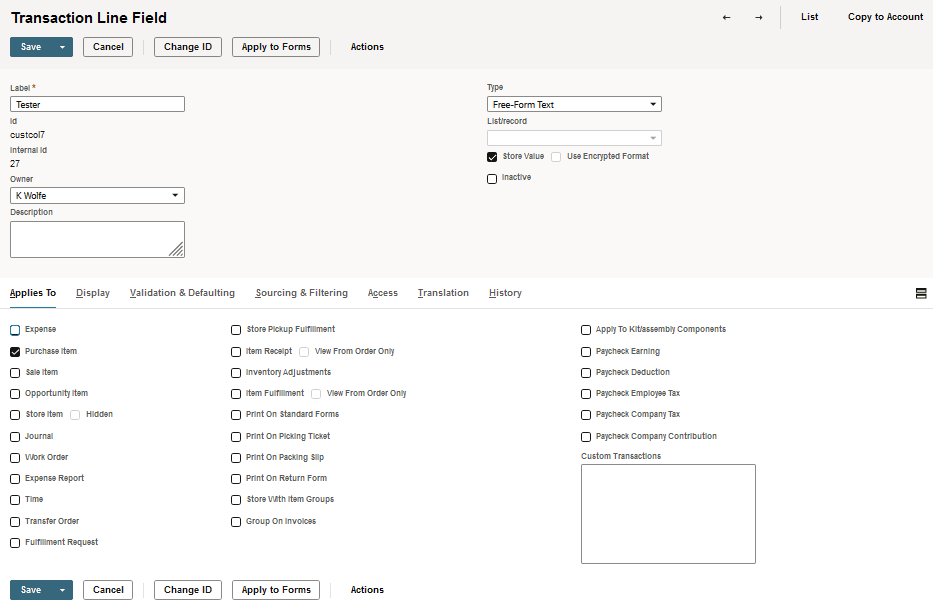Image resolution: width=933 pixels, height=610 pixels.
Task: Check the Expense Report checkbox
Action: tap(15, 479)
